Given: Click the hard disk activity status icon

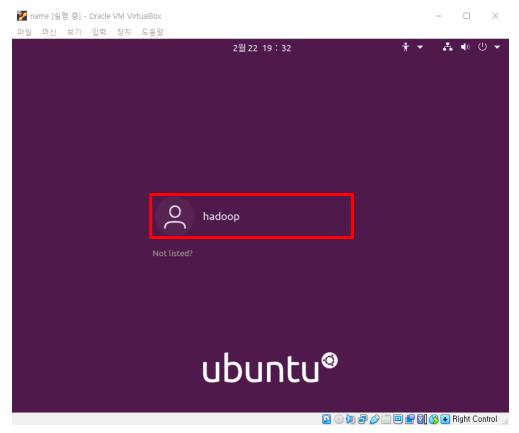Looking at the screenshot, I should click(326, 419).
